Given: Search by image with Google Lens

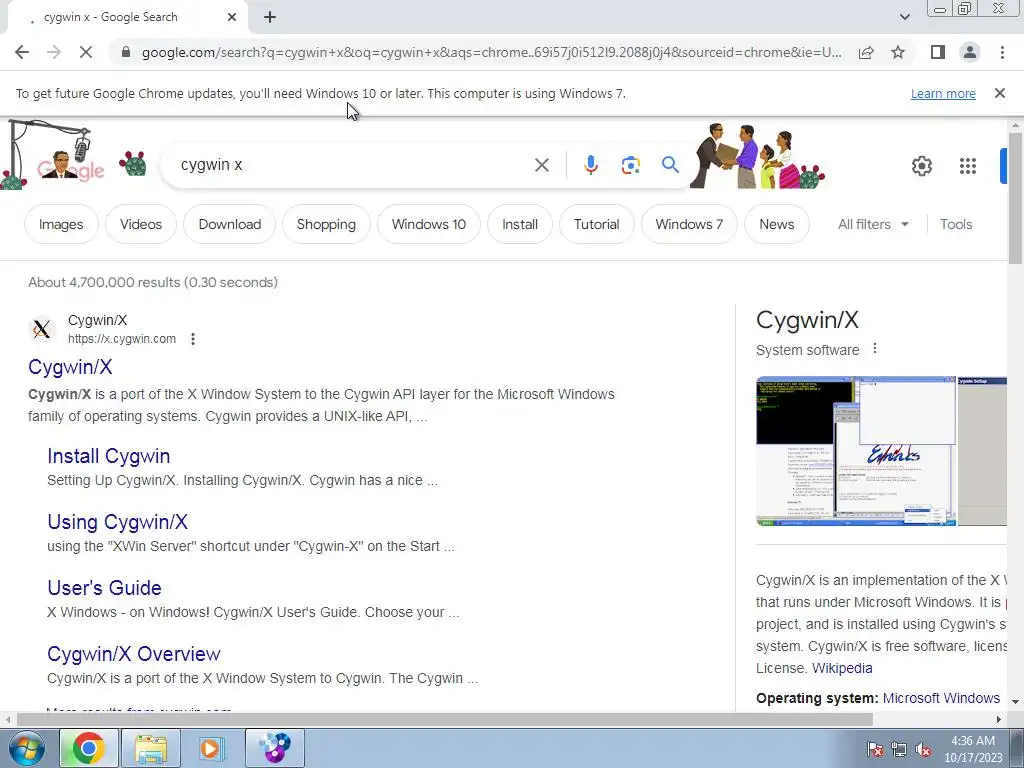Looking at the screenshot, I should coord(630,165).
